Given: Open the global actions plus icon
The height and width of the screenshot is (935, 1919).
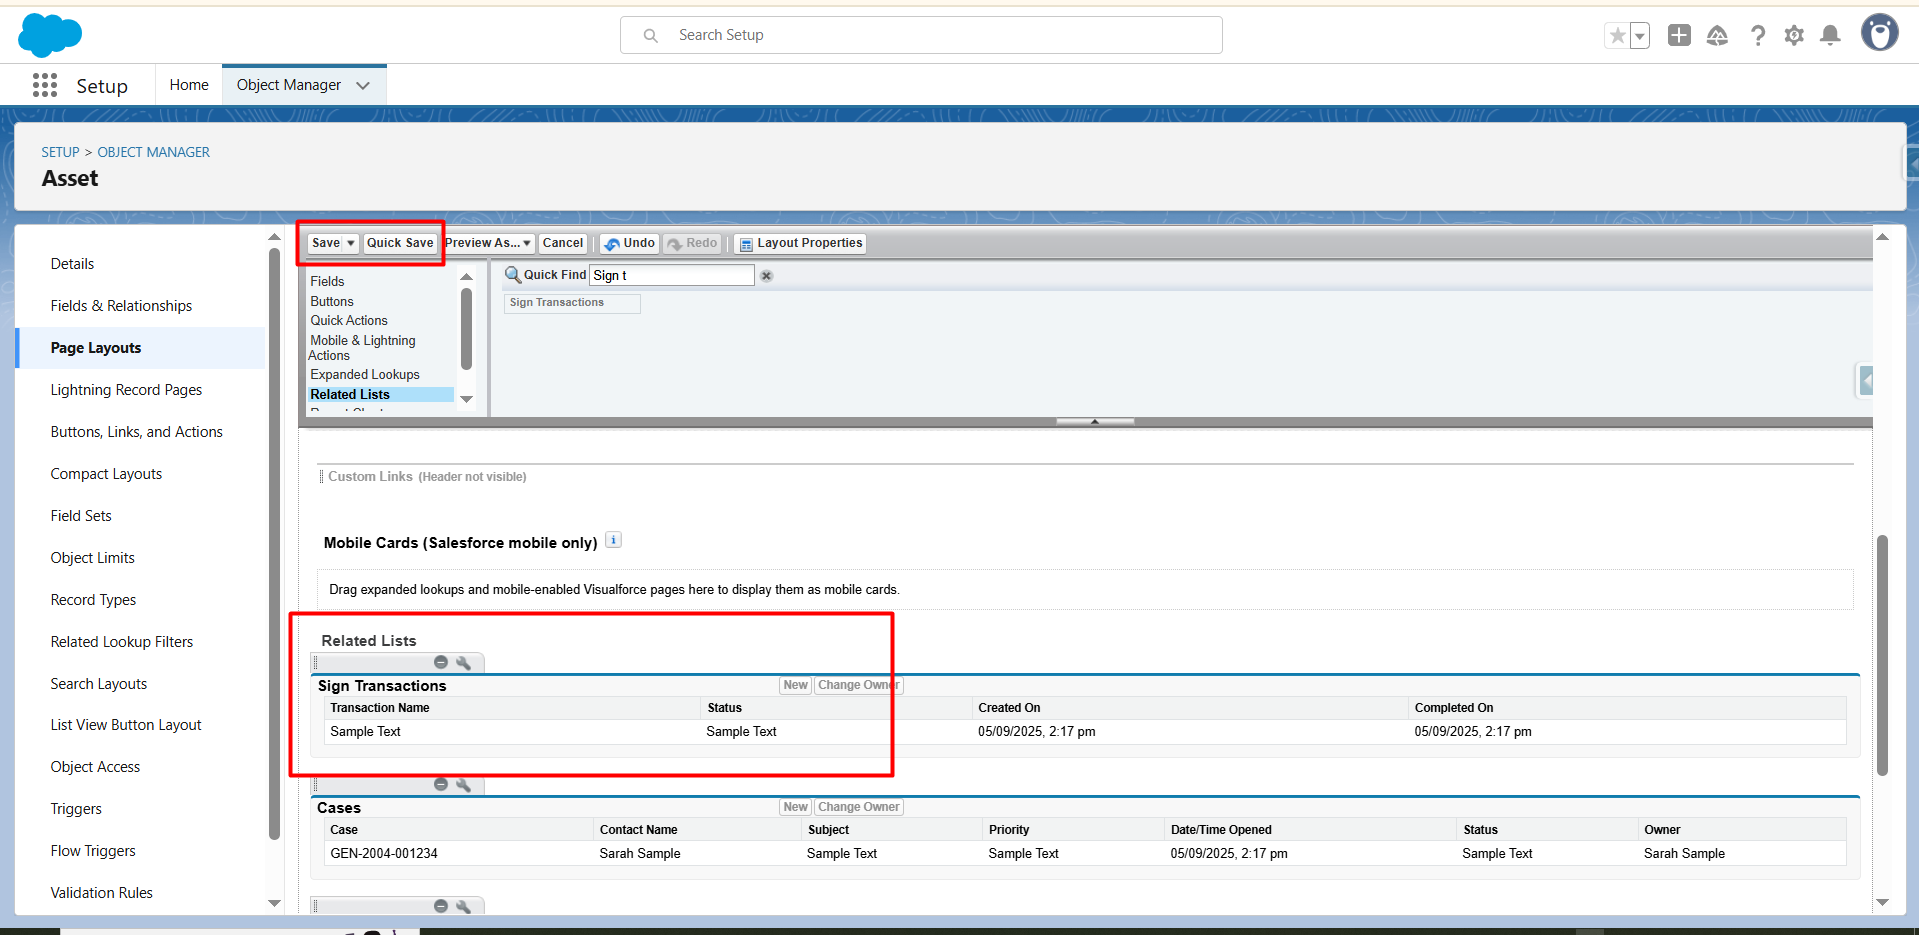Looking at the screenshot, I should coord(1679,36).
